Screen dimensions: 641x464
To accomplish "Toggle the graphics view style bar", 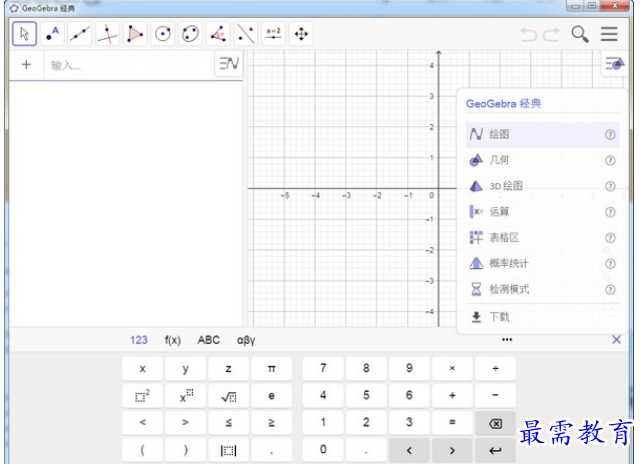I will tap(615, 63).
